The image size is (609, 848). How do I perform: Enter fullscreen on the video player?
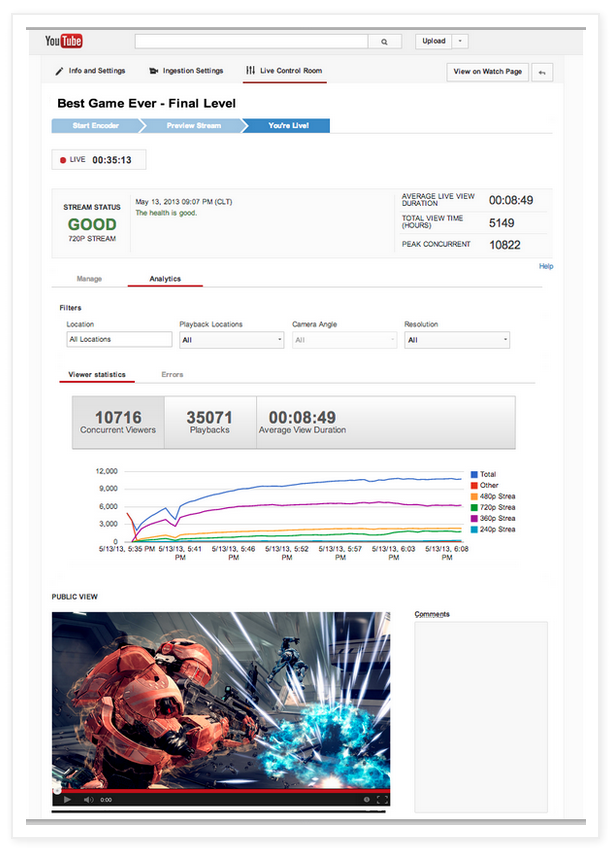coord(382,799)
